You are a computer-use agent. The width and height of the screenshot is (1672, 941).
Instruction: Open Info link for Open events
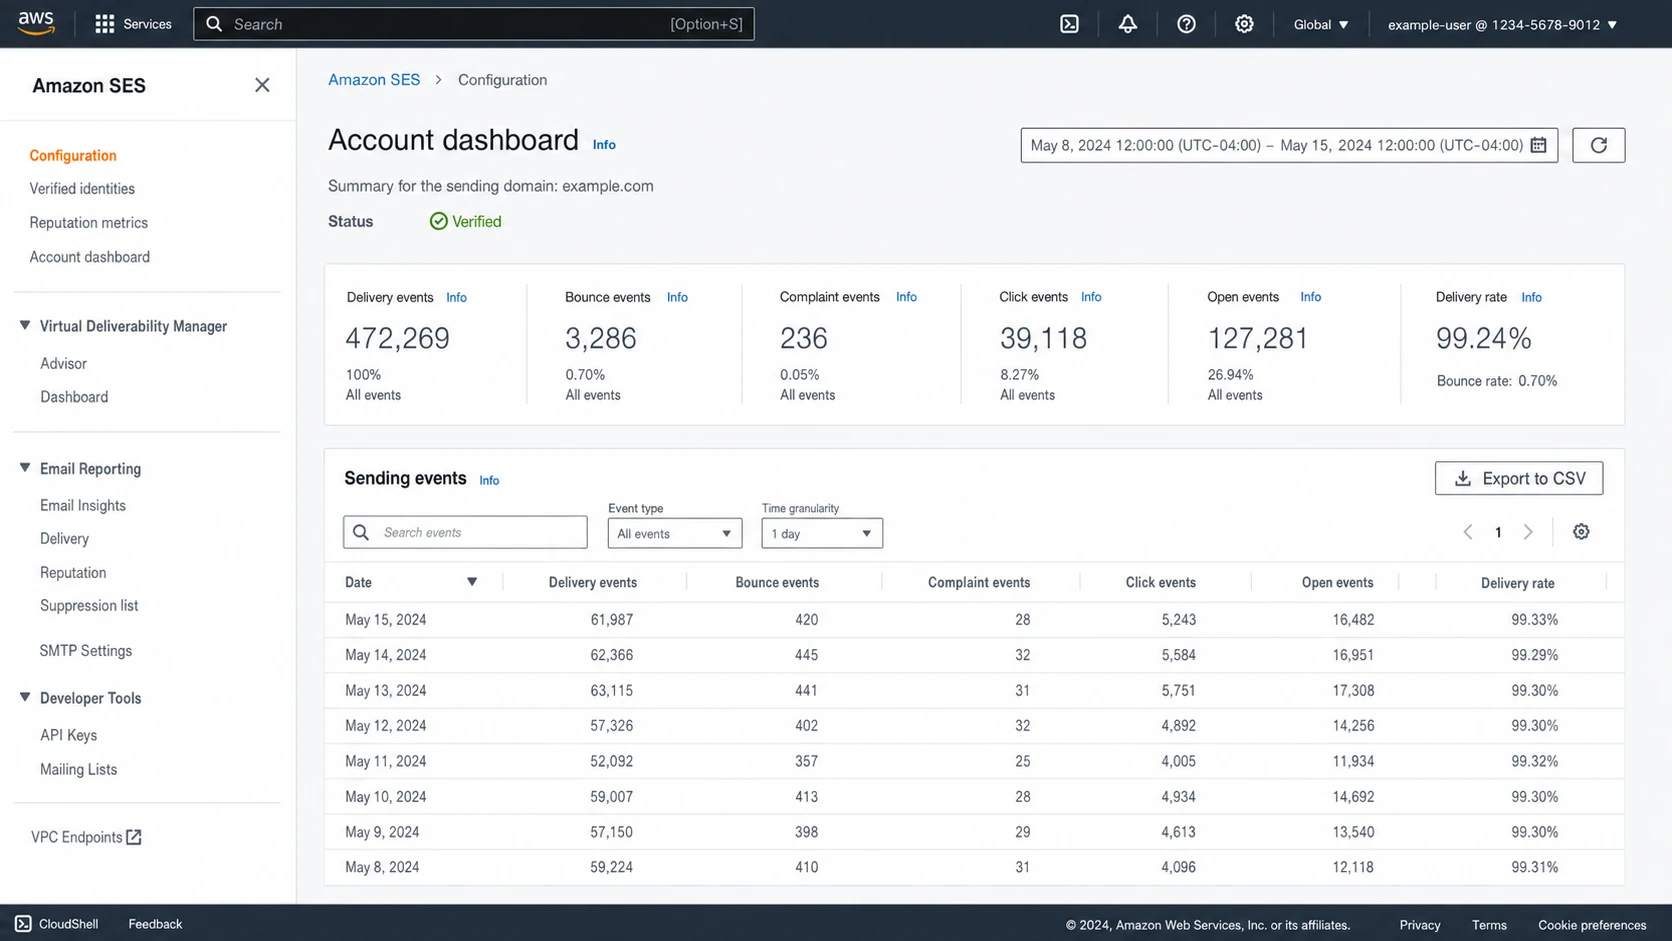(x=1310, y=297)
